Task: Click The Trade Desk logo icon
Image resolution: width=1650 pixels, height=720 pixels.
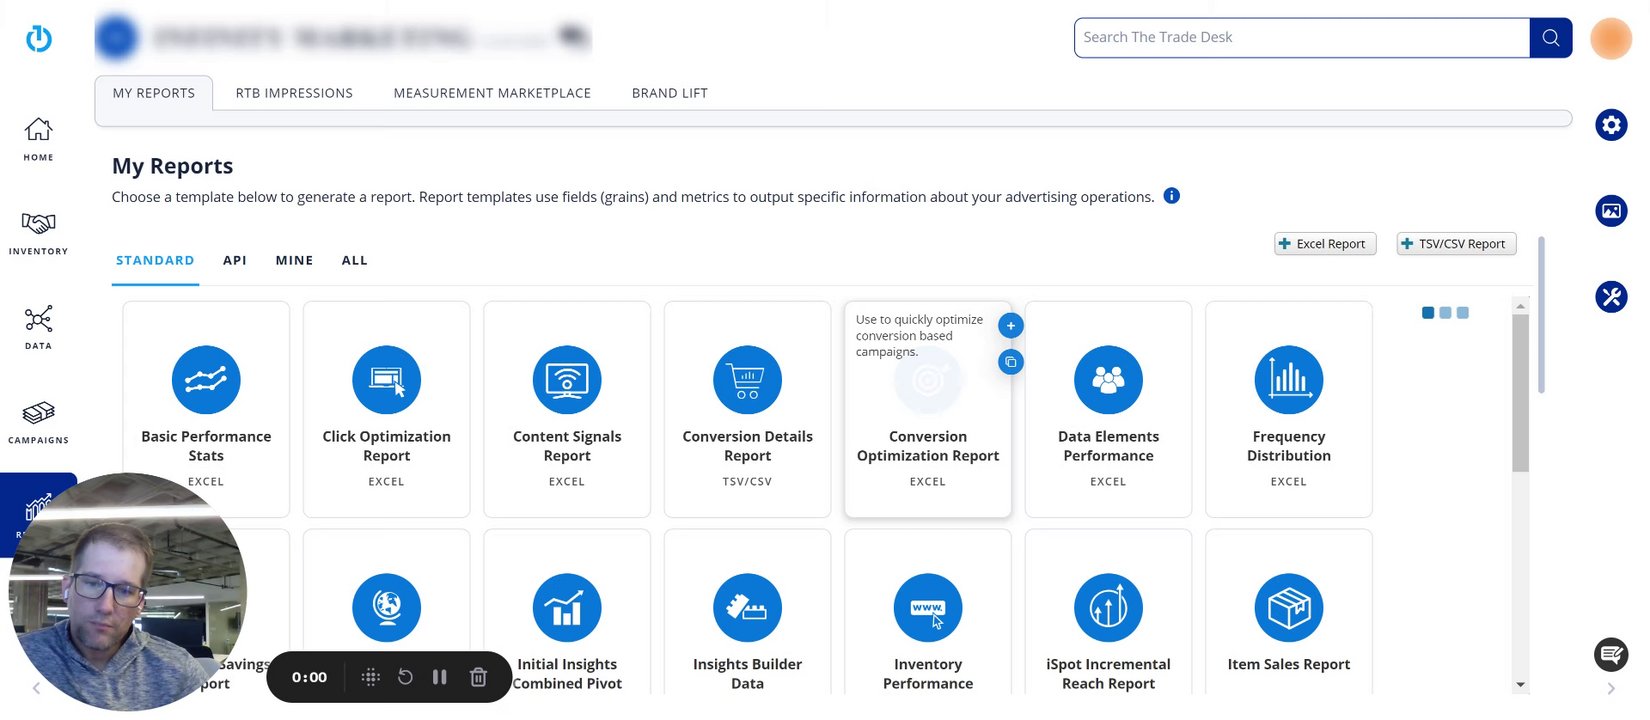Action: tap(38, 38)
